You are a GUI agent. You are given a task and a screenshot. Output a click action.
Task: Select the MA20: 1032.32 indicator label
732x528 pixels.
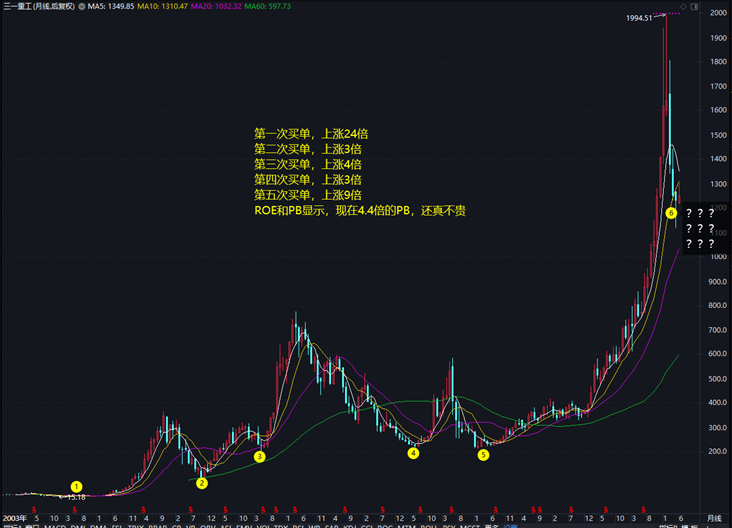coord(216,7)
